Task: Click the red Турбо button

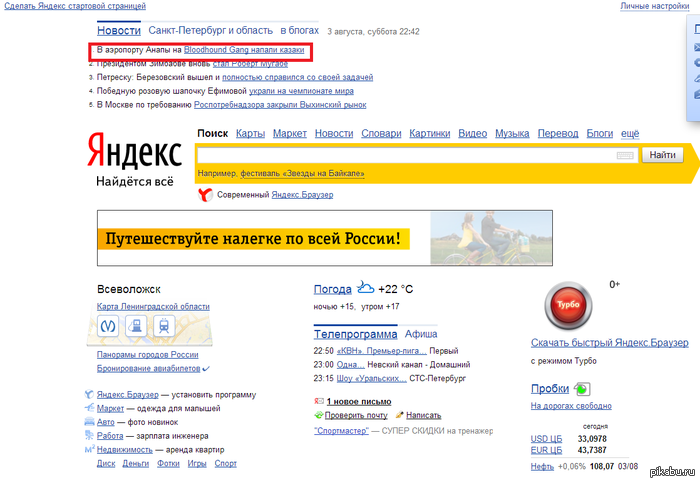Action: point(568,306)
